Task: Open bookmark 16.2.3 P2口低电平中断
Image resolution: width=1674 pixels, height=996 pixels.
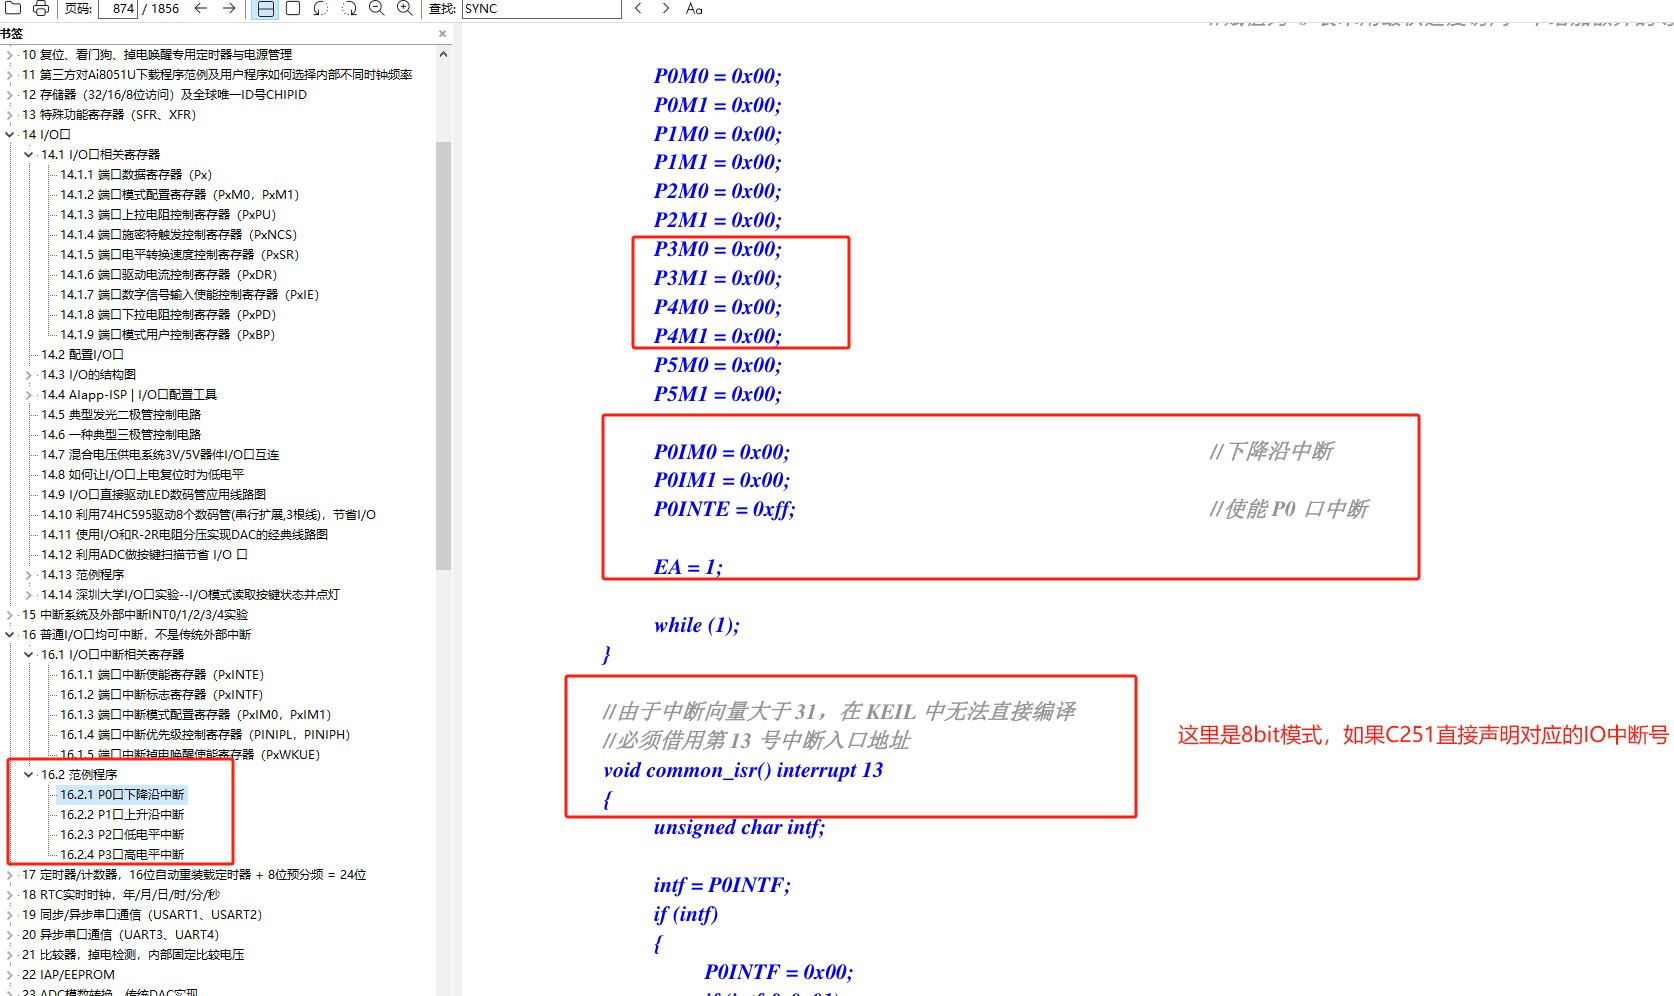Action: click(122, 835)
